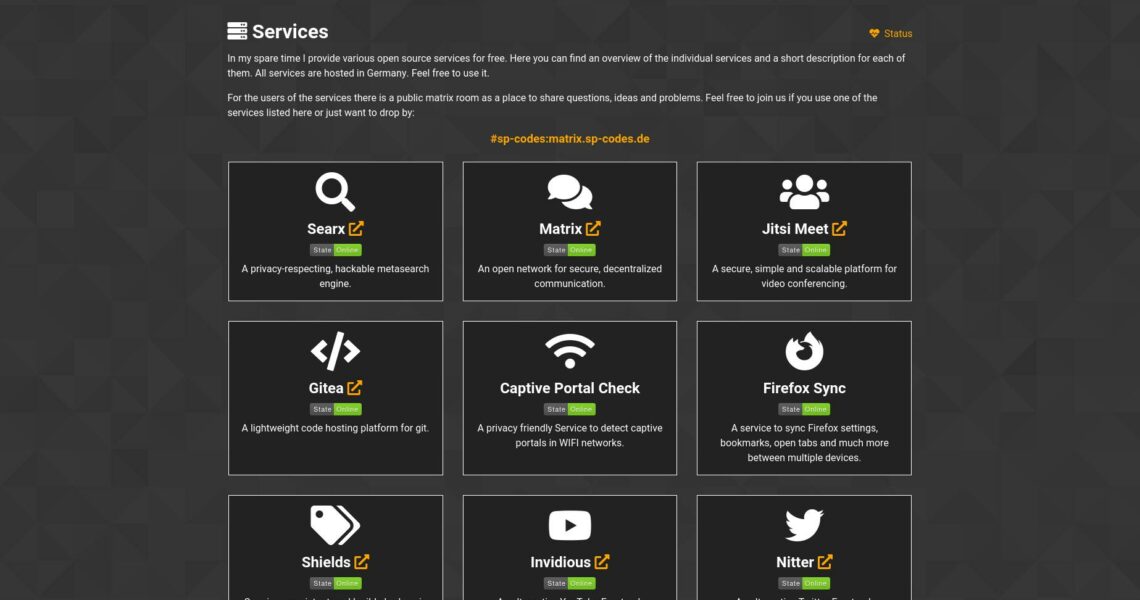Click the Captive Portal wifi icon
Screen dimensions: 1140x600
pos(569,351)
